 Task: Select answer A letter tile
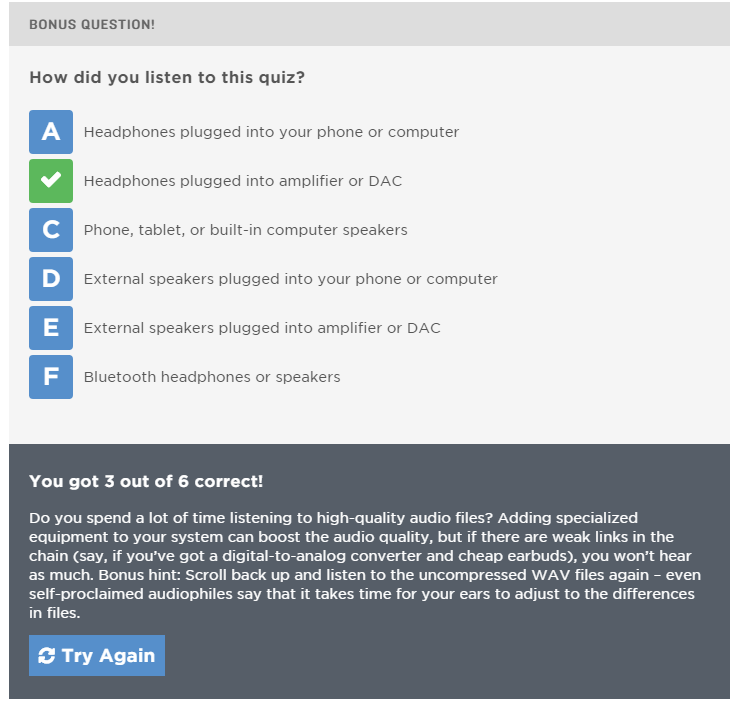pyautogui.click(x=50, y=132)
